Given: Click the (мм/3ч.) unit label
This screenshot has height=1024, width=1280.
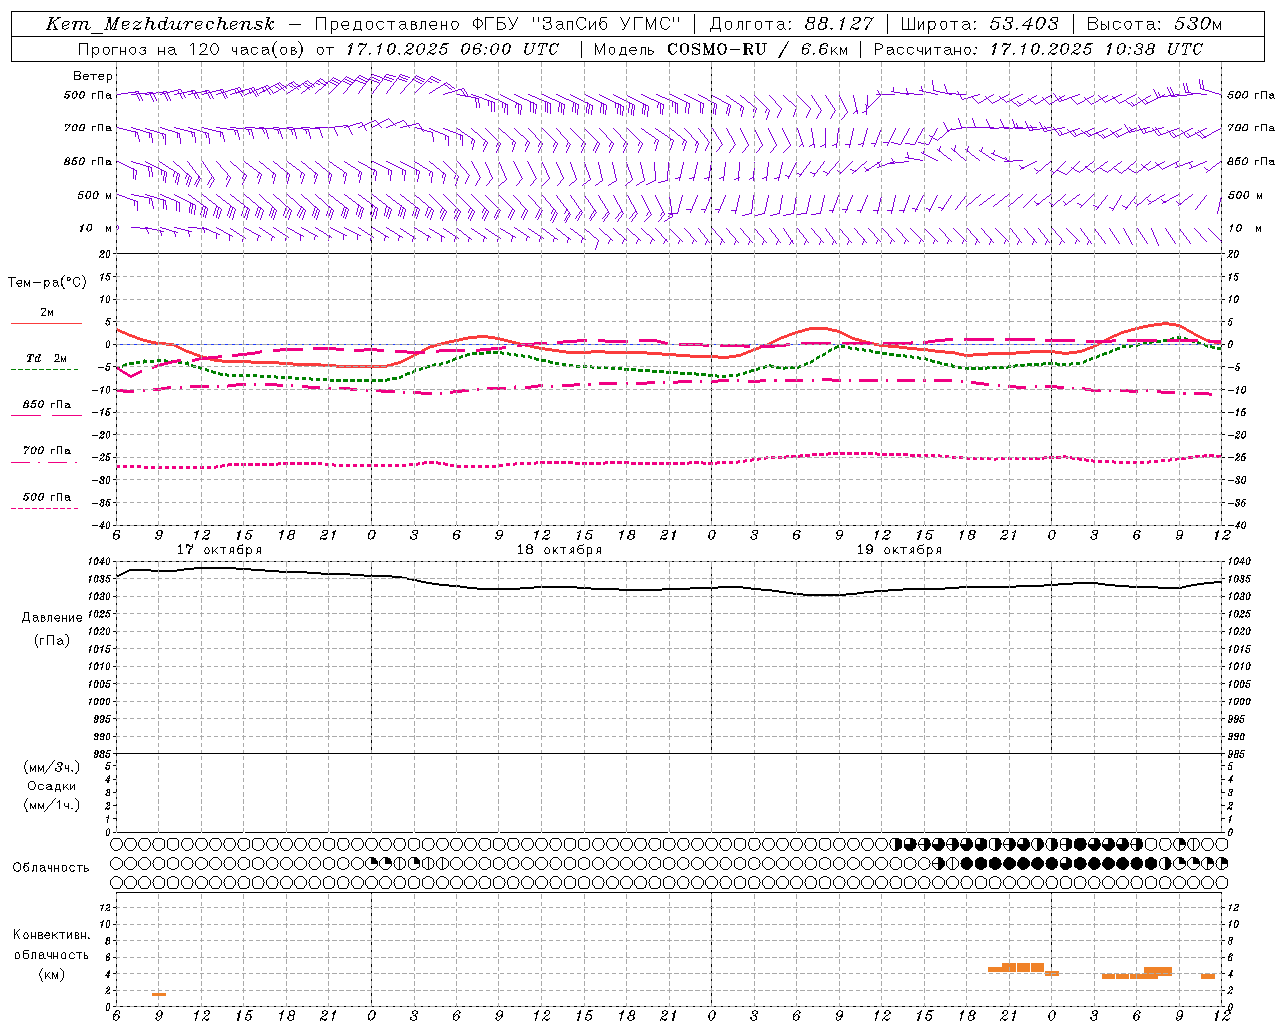Looking at the screenshot, I should pyautogui.click(x=52, y=767).
